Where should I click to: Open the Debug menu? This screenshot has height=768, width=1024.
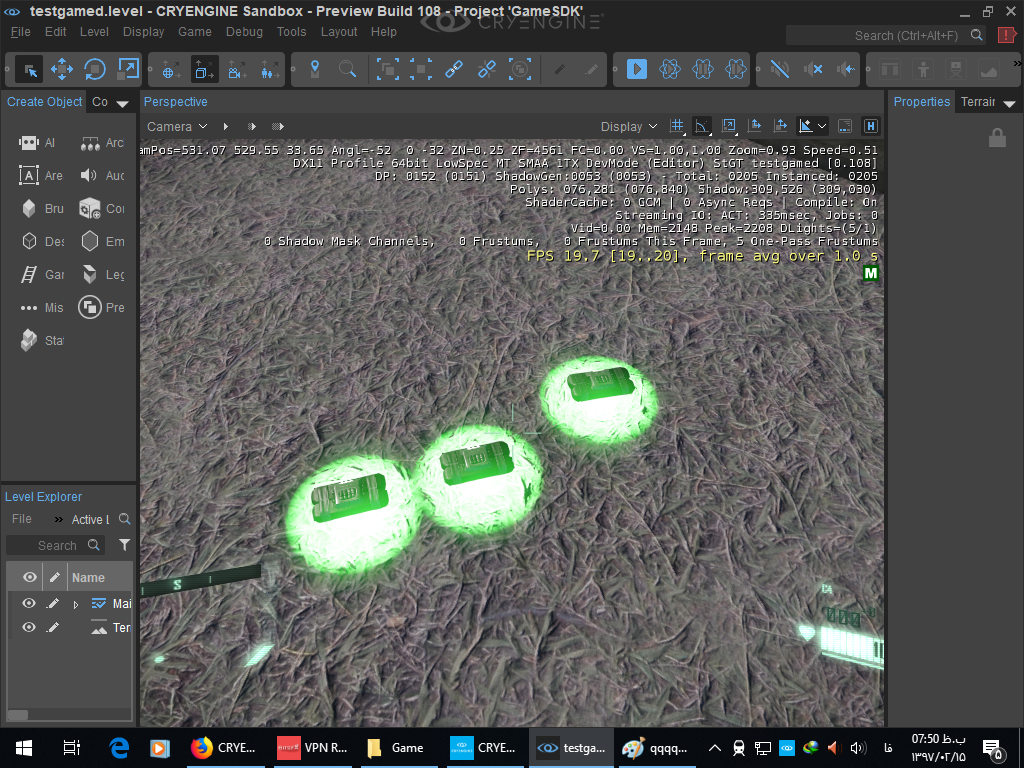coord(244,32)
